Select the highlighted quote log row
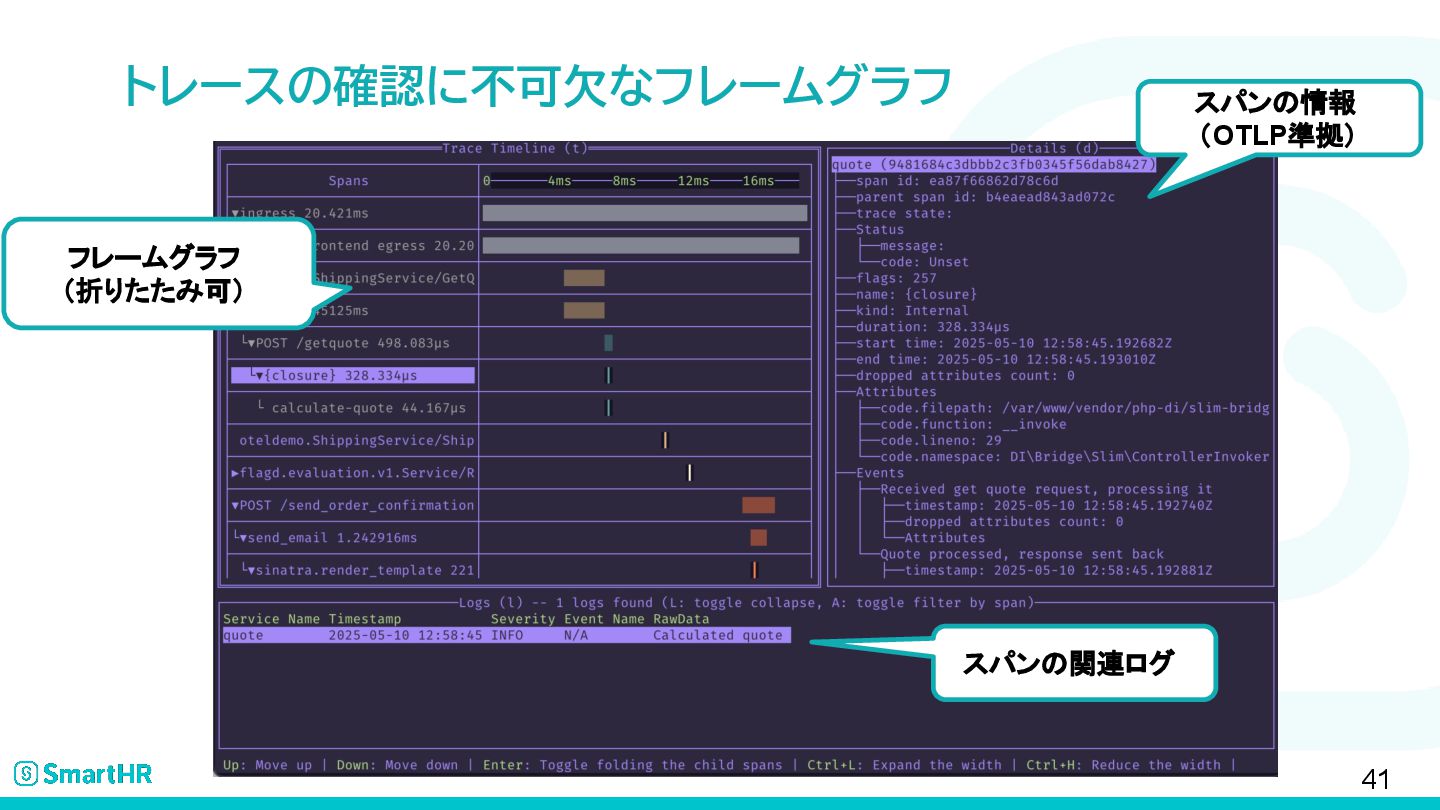Viewport: 1440px width, 810px height. (x=506, y=635)
